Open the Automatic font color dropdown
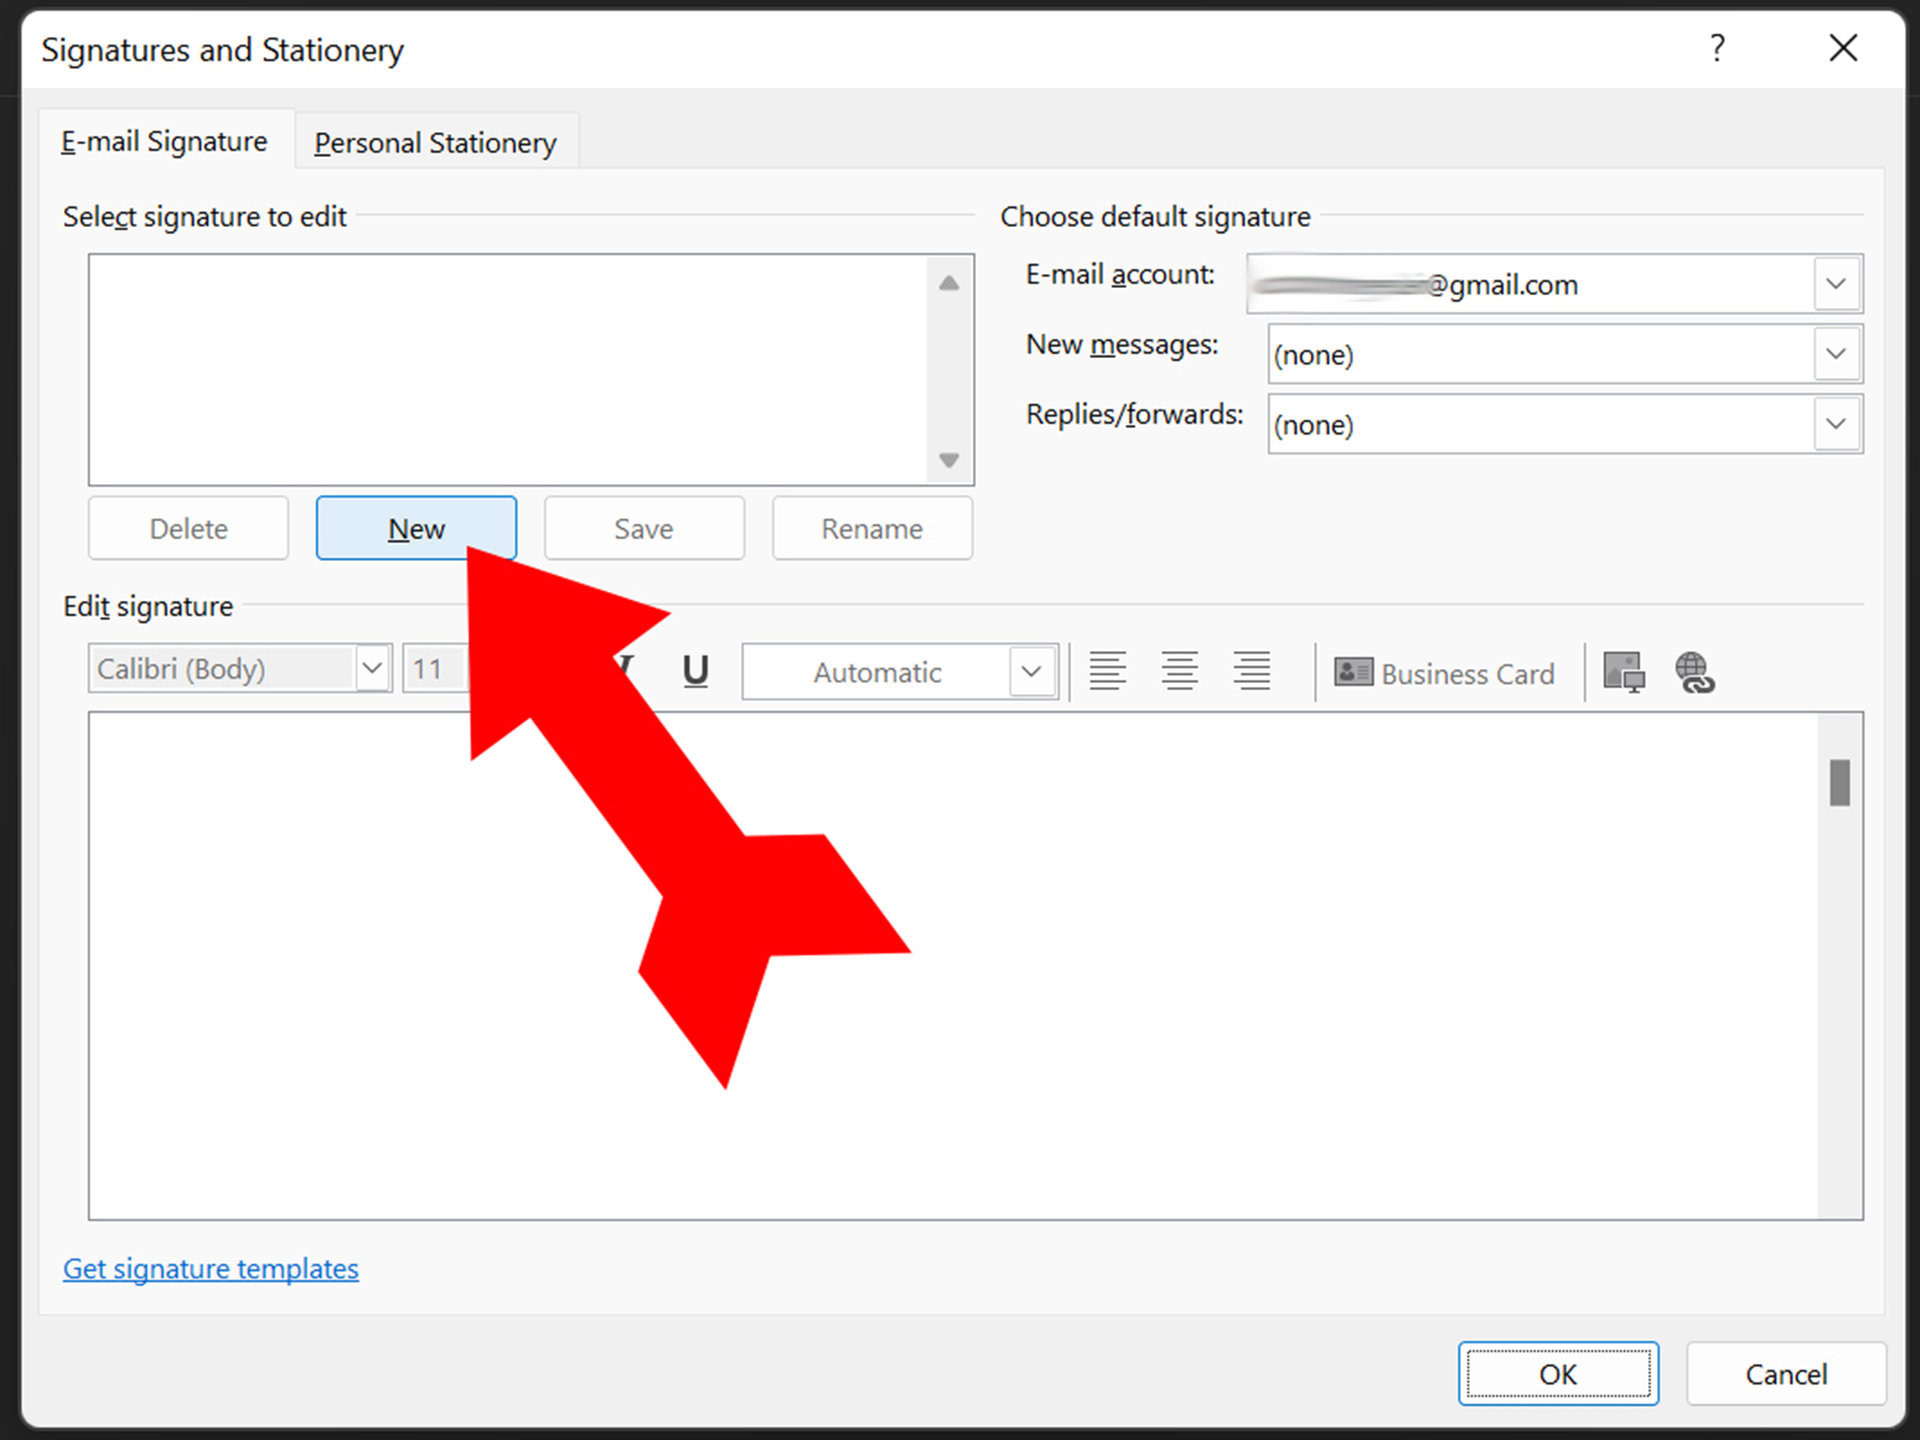The width and height of the screenshot is (1920, 1440). (x=1031, y=672)
